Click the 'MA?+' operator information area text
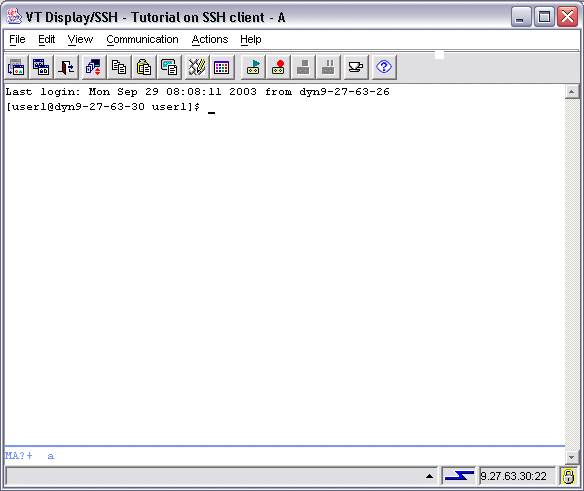584x491 pixels. coord(19,456)
